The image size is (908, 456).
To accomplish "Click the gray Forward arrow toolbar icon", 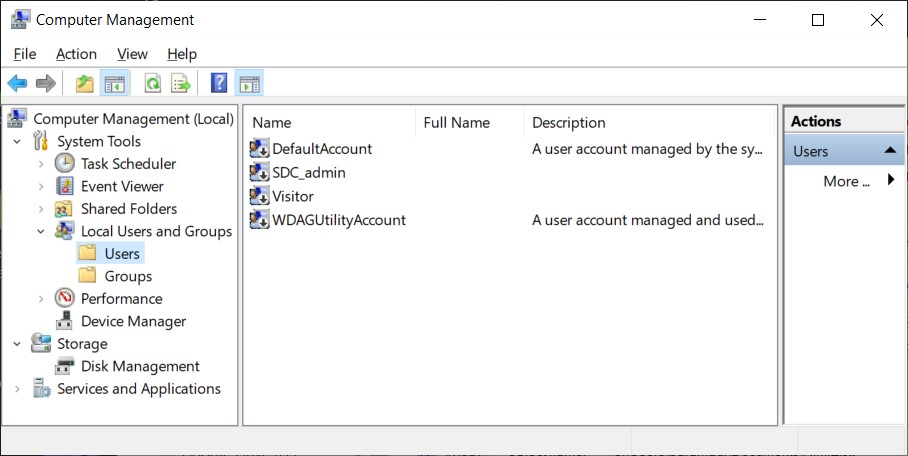I will 46,83.
